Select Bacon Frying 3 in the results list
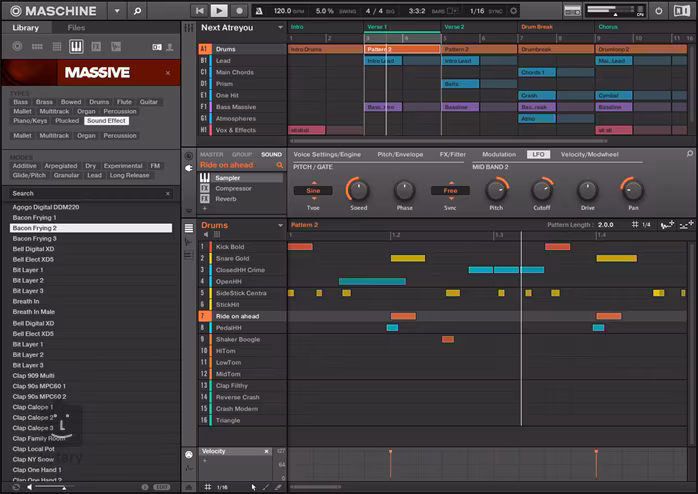 (91, 239)
